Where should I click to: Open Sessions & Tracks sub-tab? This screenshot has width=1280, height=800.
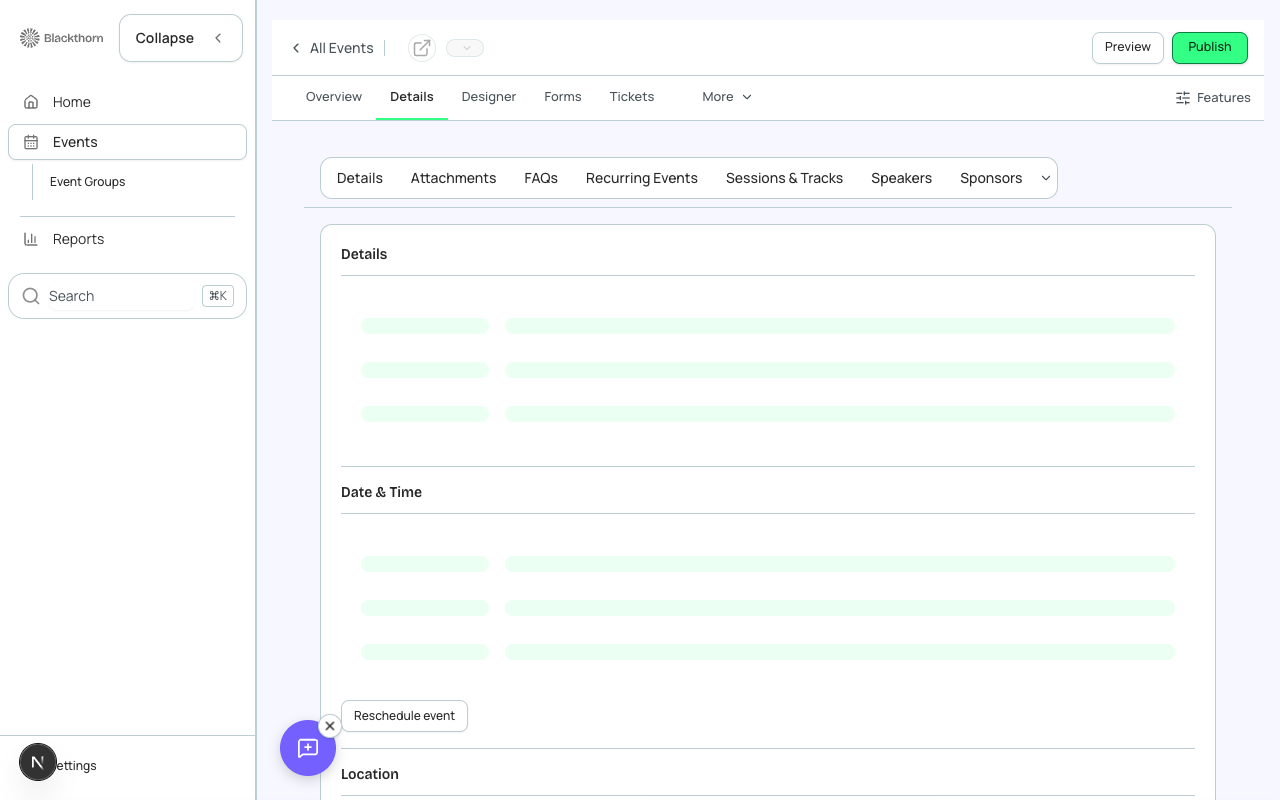tap(784, 178)
